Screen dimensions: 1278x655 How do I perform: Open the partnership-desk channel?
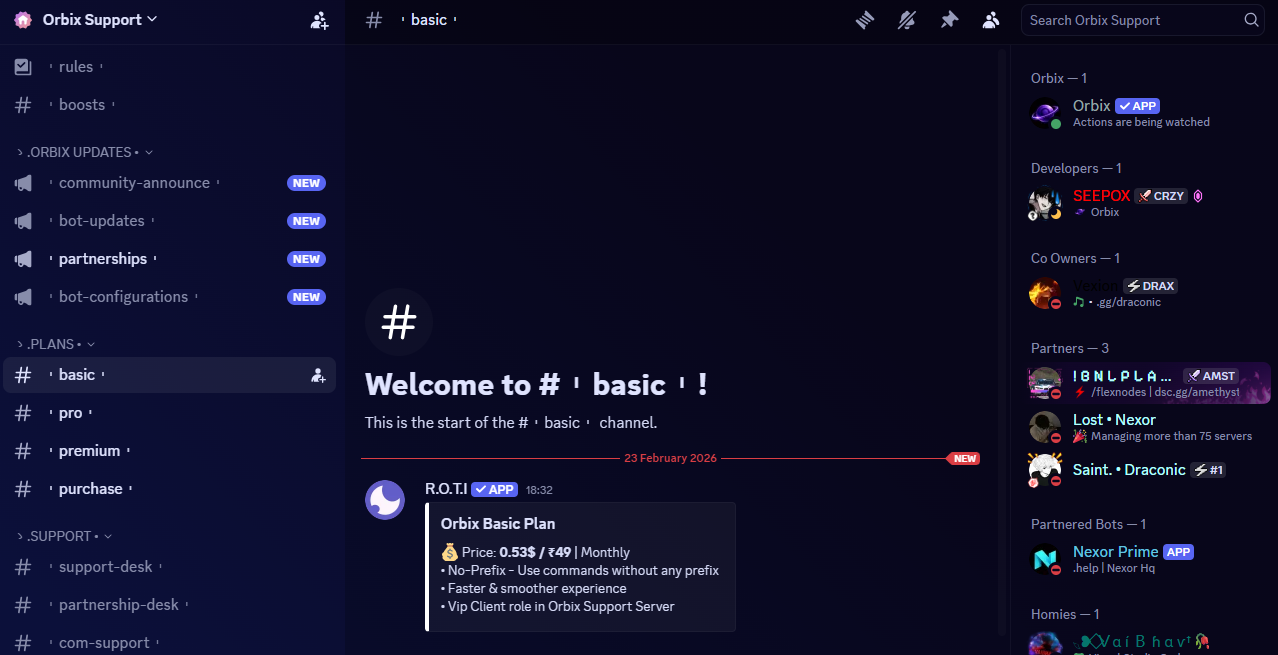coord(169,605)
